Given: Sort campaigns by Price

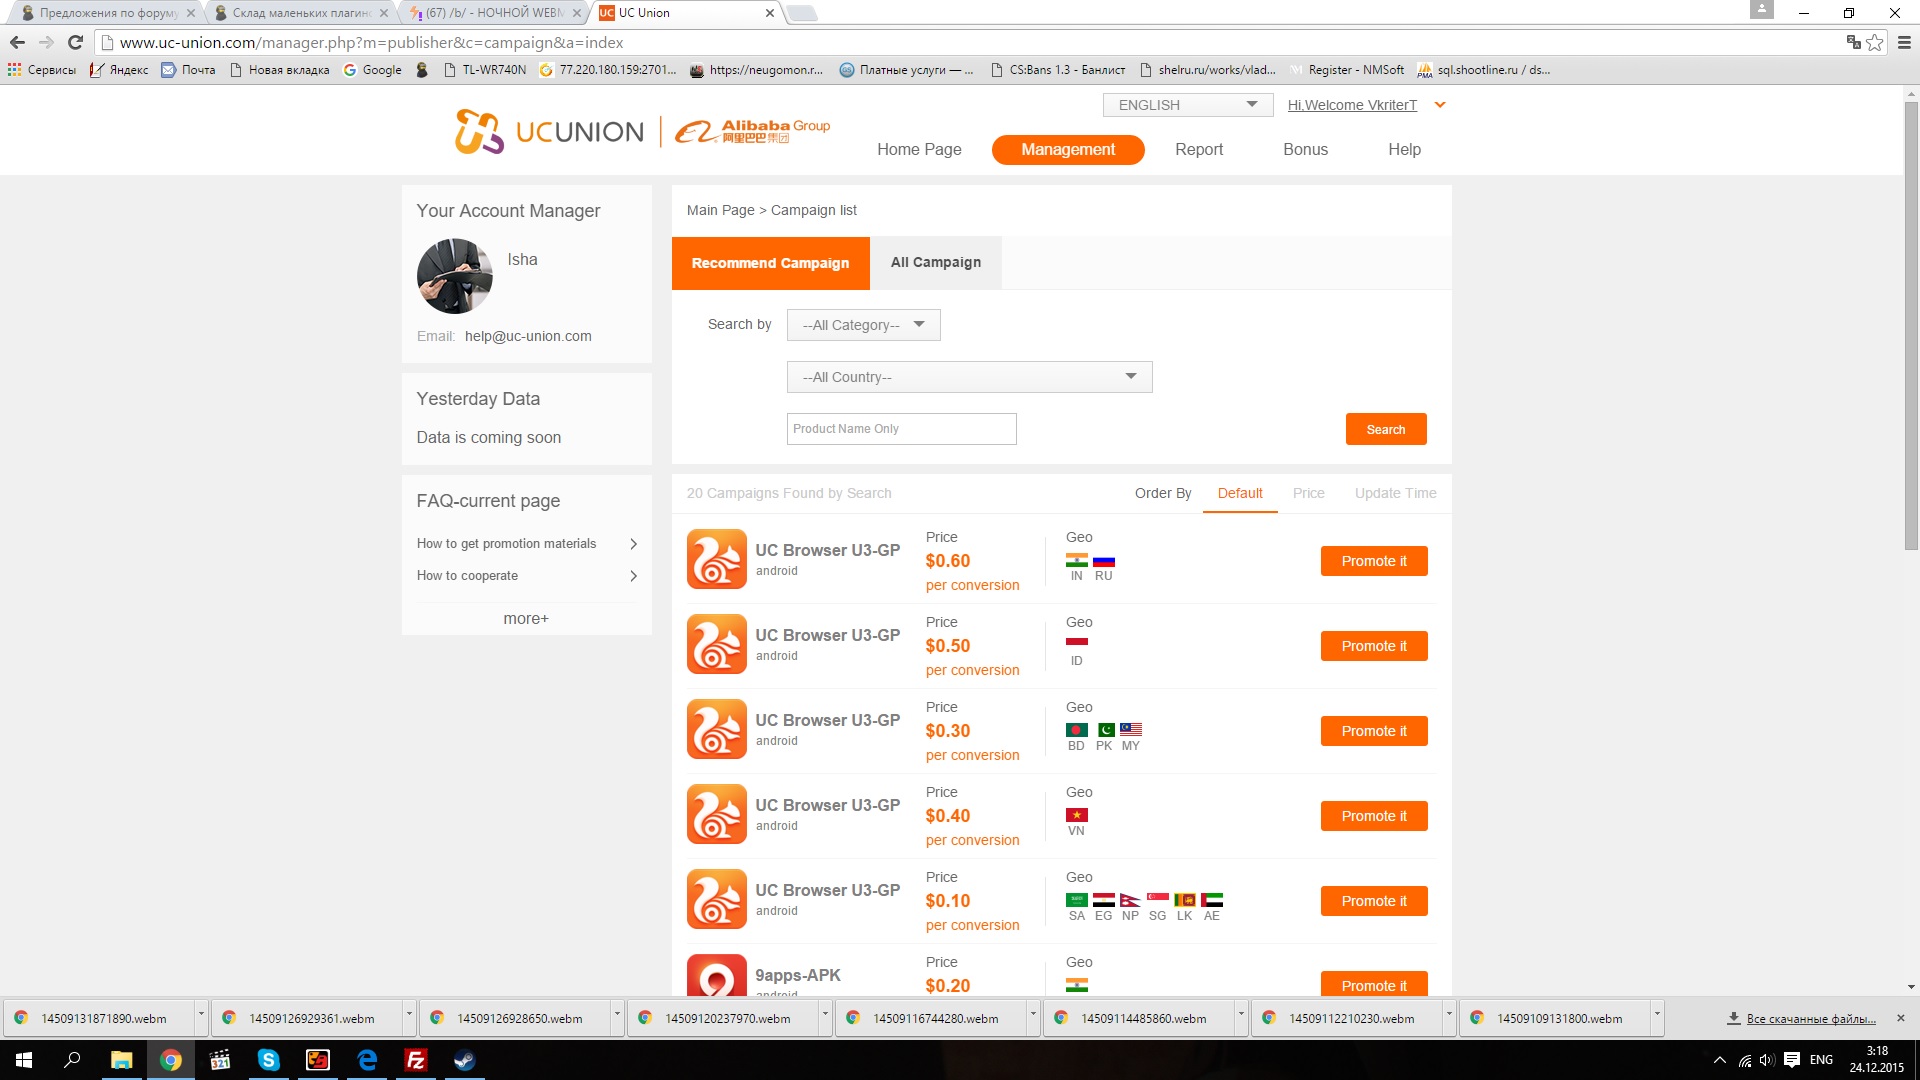Looking at the screenshot, I should click(1308, 493).
